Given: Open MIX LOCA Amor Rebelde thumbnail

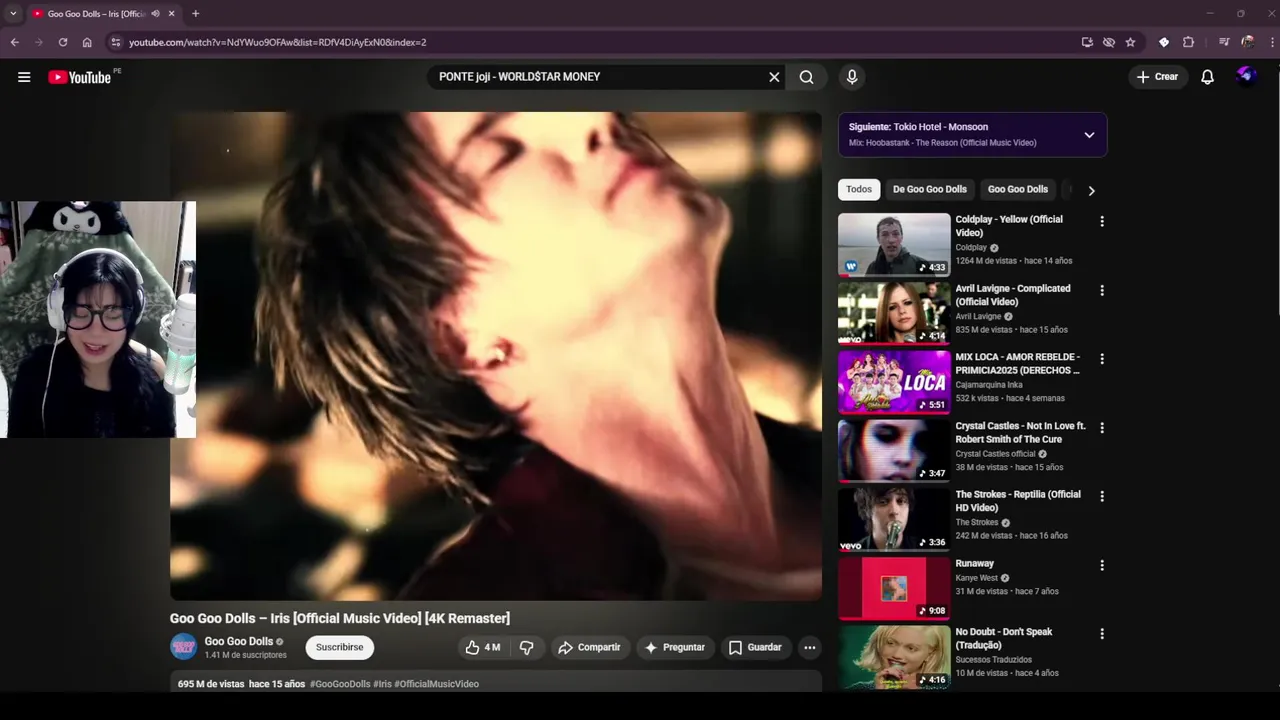Looking at the screenshot, I should (894, 381).
